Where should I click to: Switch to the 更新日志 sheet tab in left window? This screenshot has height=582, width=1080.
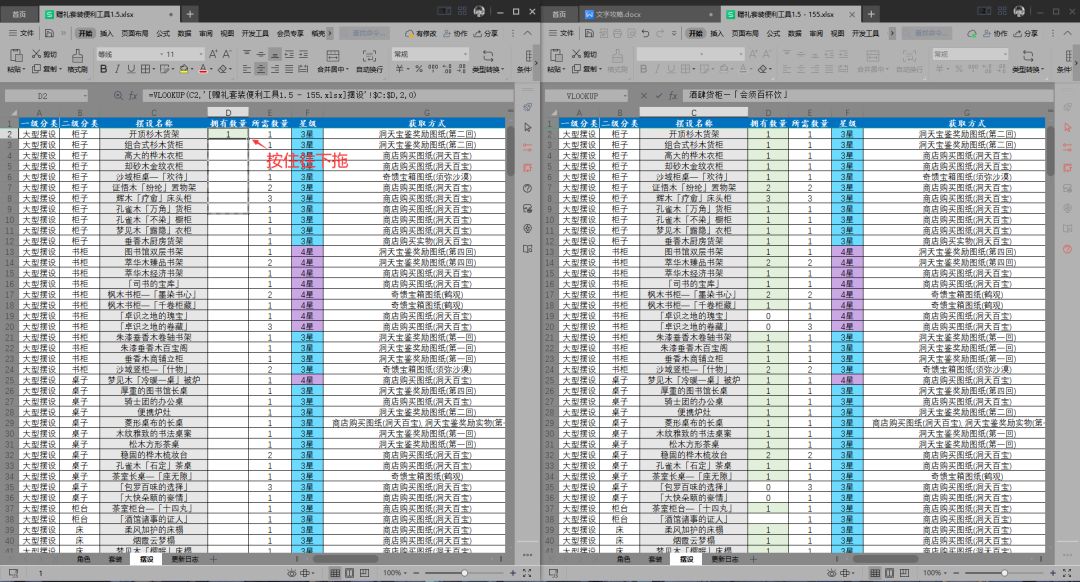[x=185, y=559]
